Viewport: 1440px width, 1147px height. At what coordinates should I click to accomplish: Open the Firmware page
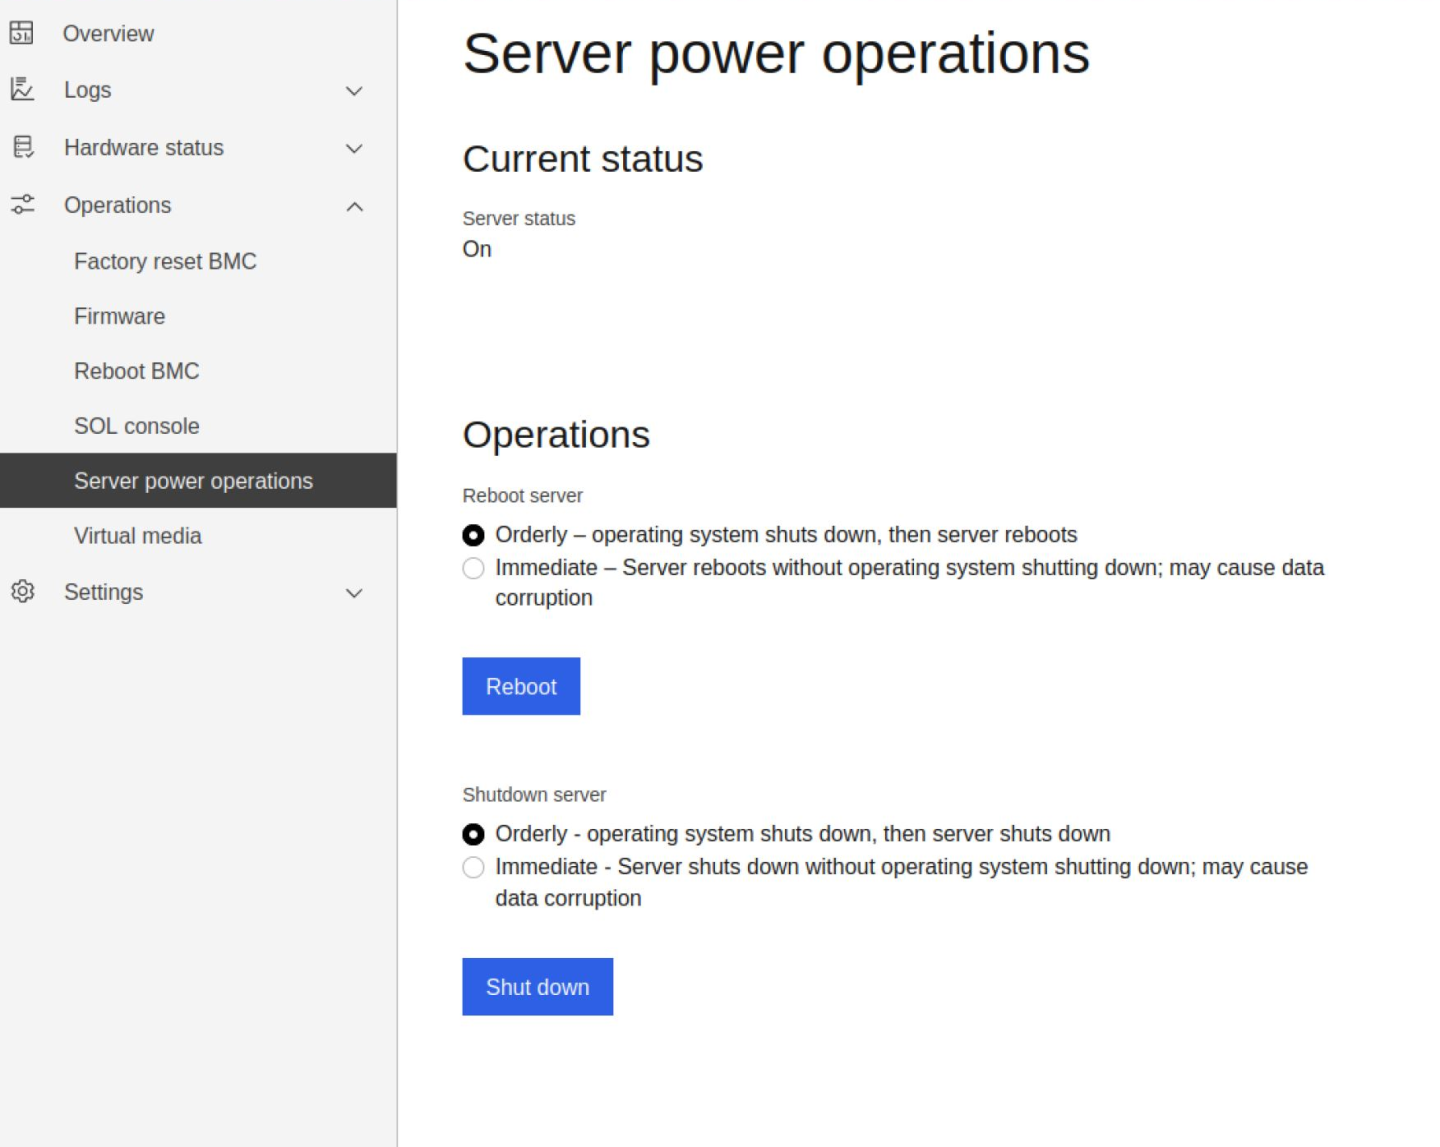(119, 316)
